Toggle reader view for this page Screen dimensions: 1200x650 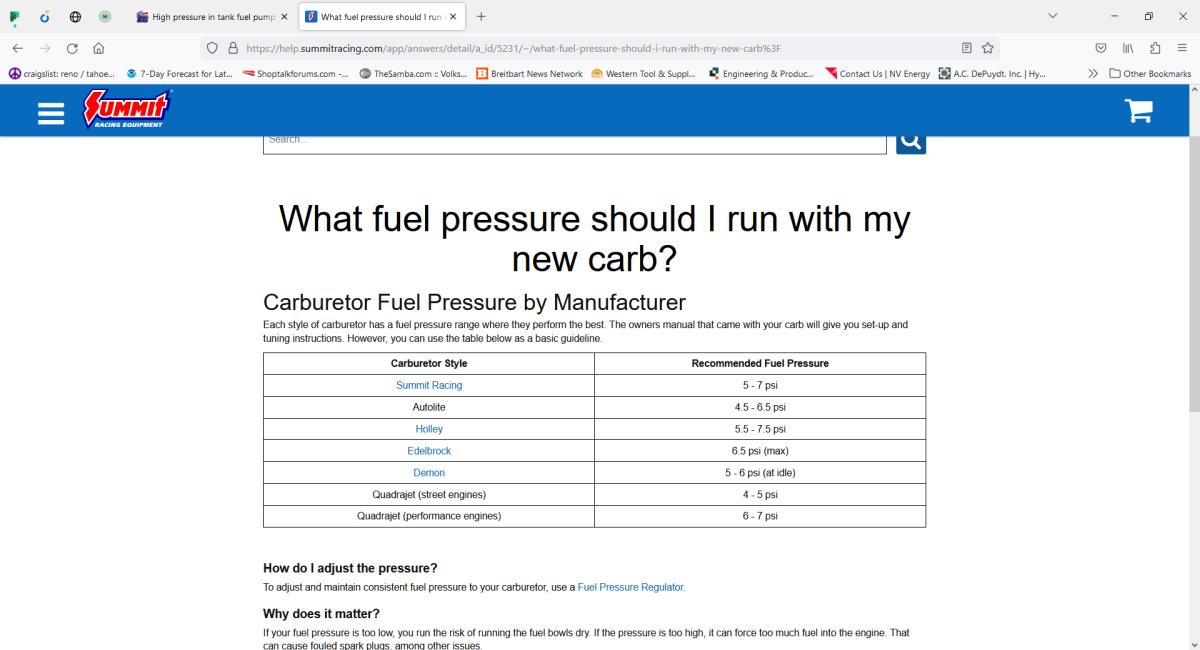point(966,48)
